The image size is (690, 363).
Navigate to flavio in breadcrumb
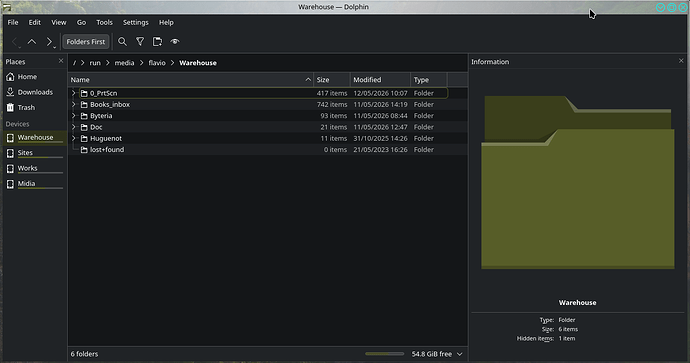[157, 63]
